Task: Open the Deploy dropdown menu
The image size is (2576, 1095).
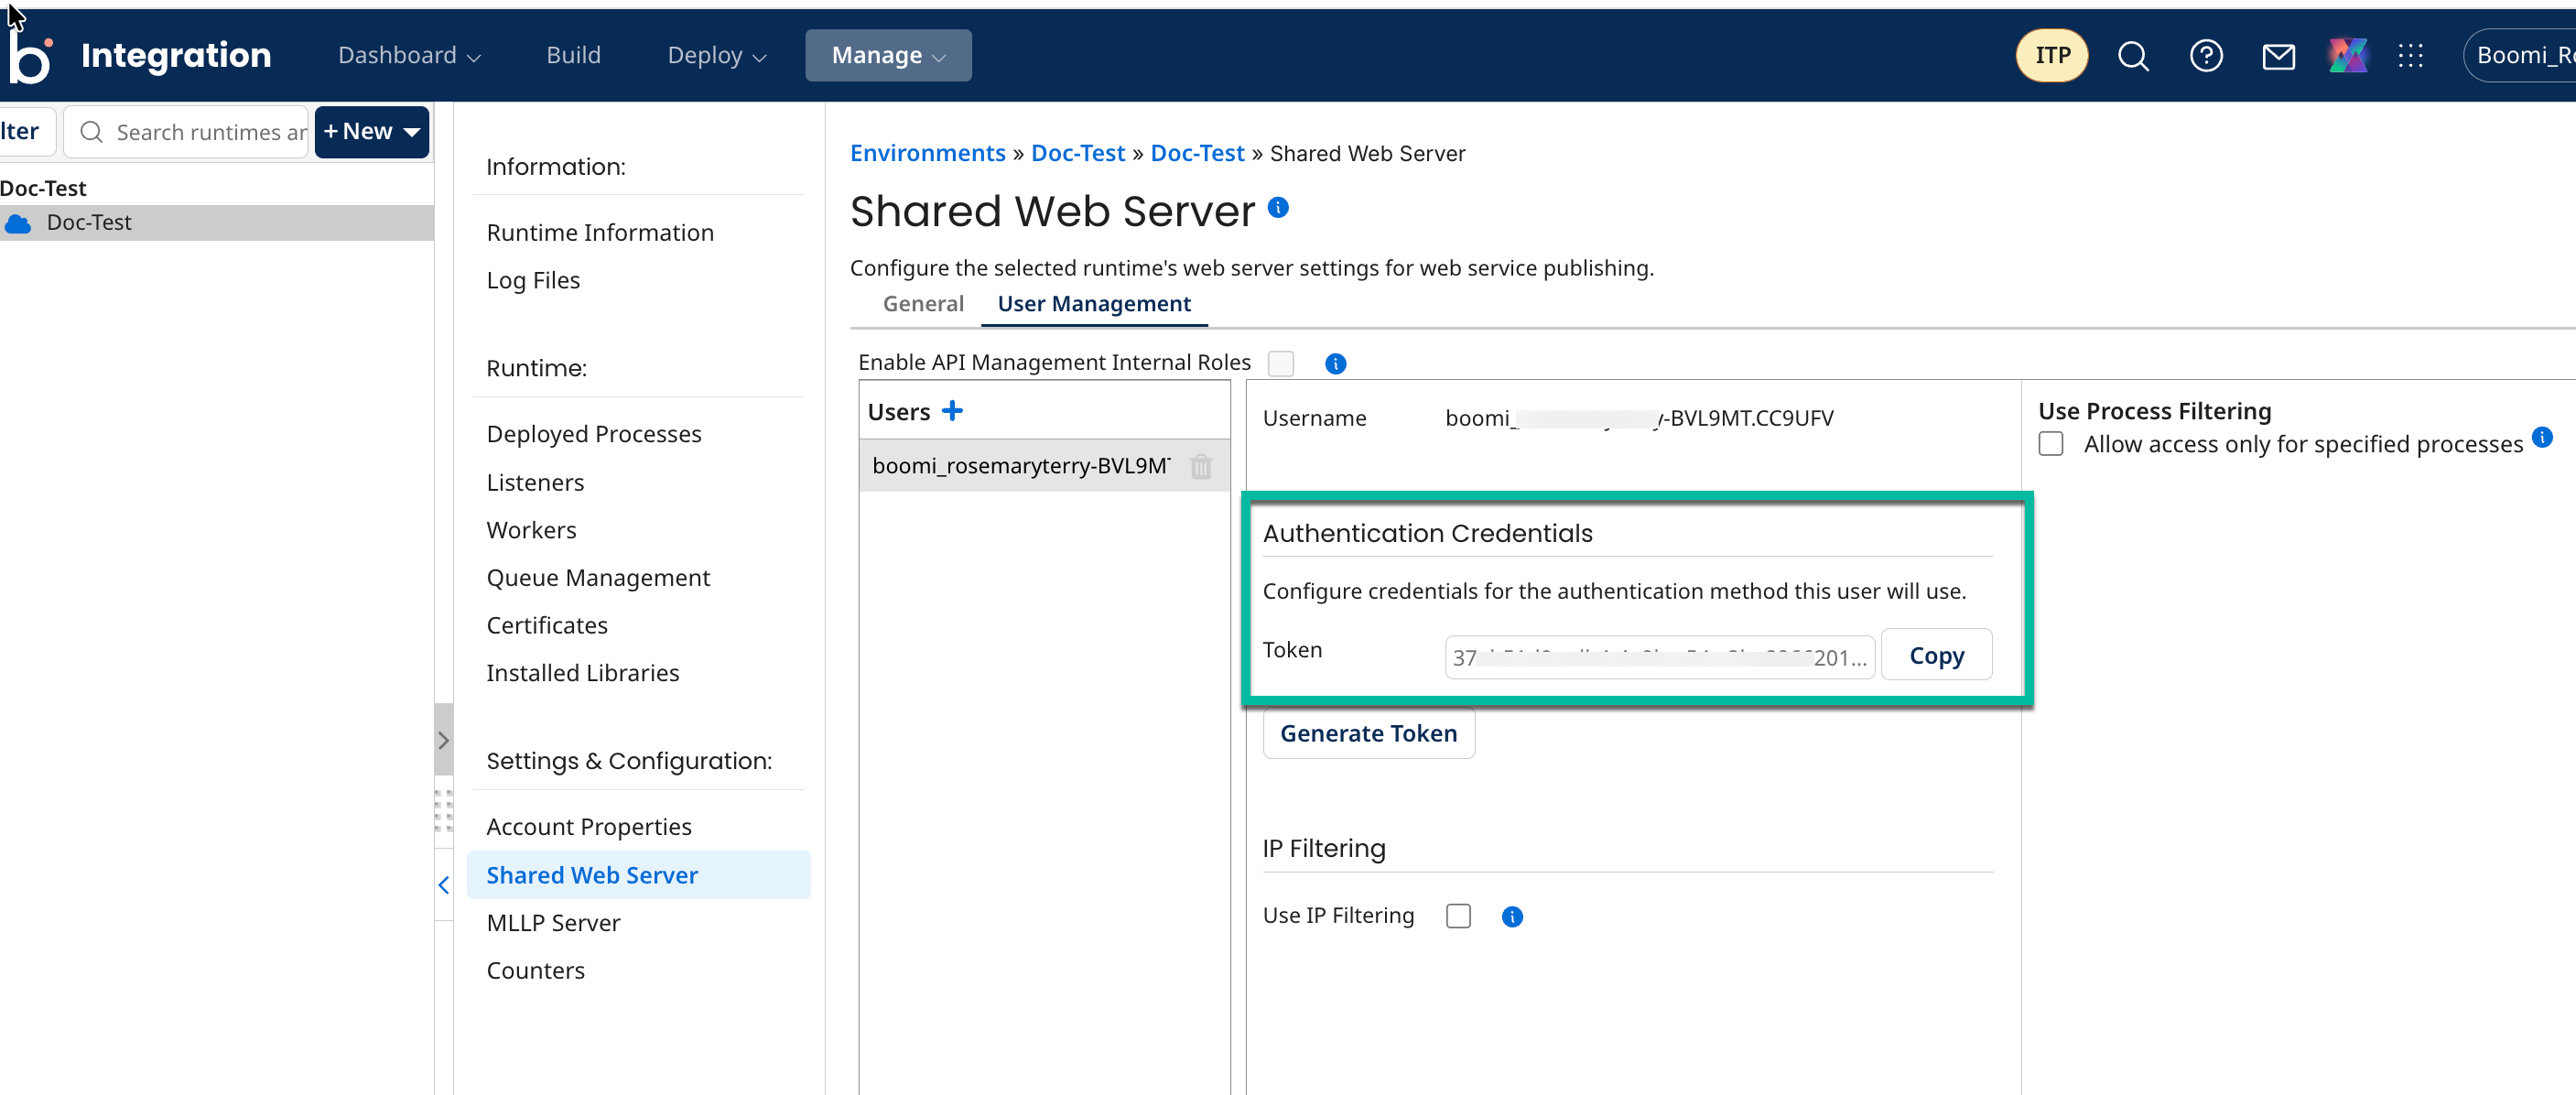Action: click(x=716, y=56)
